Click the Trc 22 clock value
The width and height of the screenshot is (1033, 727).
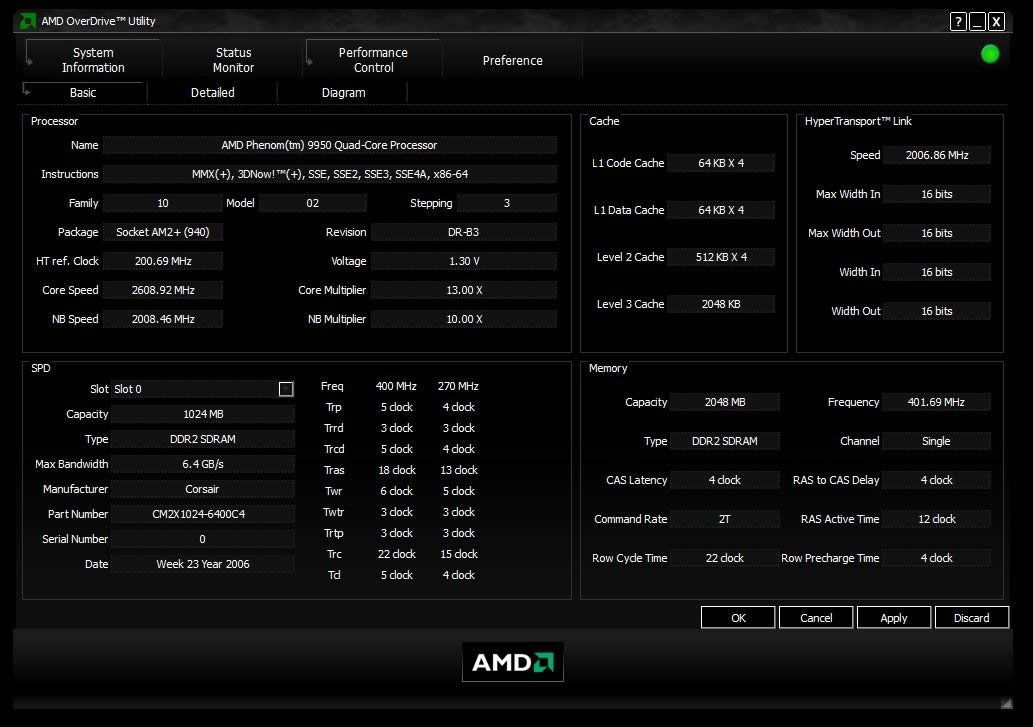pos(397,554)
